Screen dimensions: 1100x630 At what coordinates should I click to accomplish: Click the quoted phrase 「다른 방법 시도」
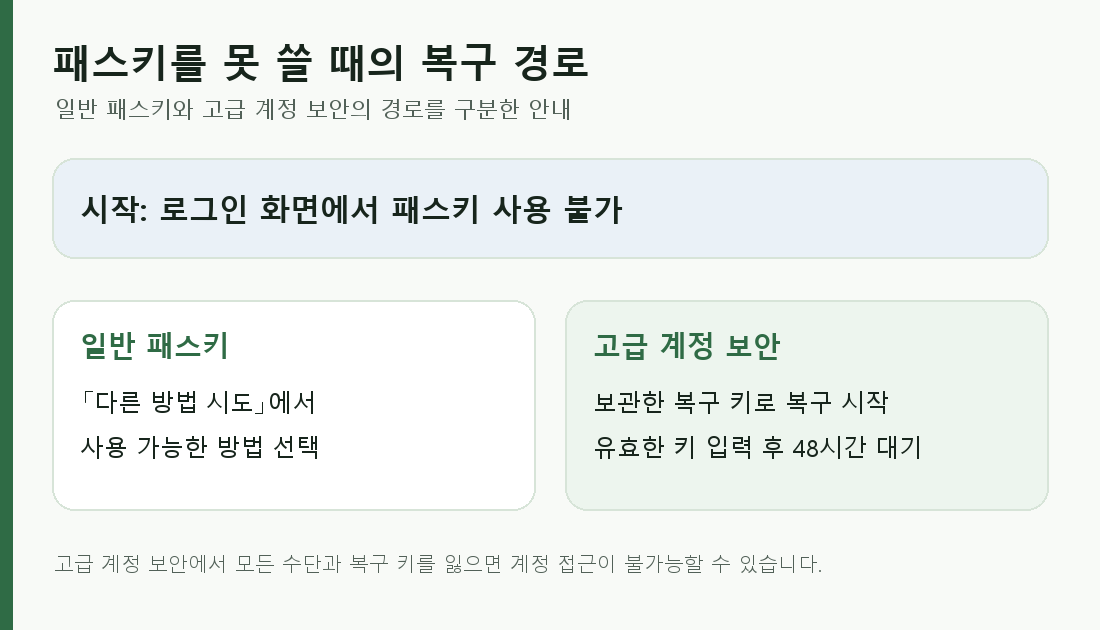pyautogui.click(x=174, y=402)
